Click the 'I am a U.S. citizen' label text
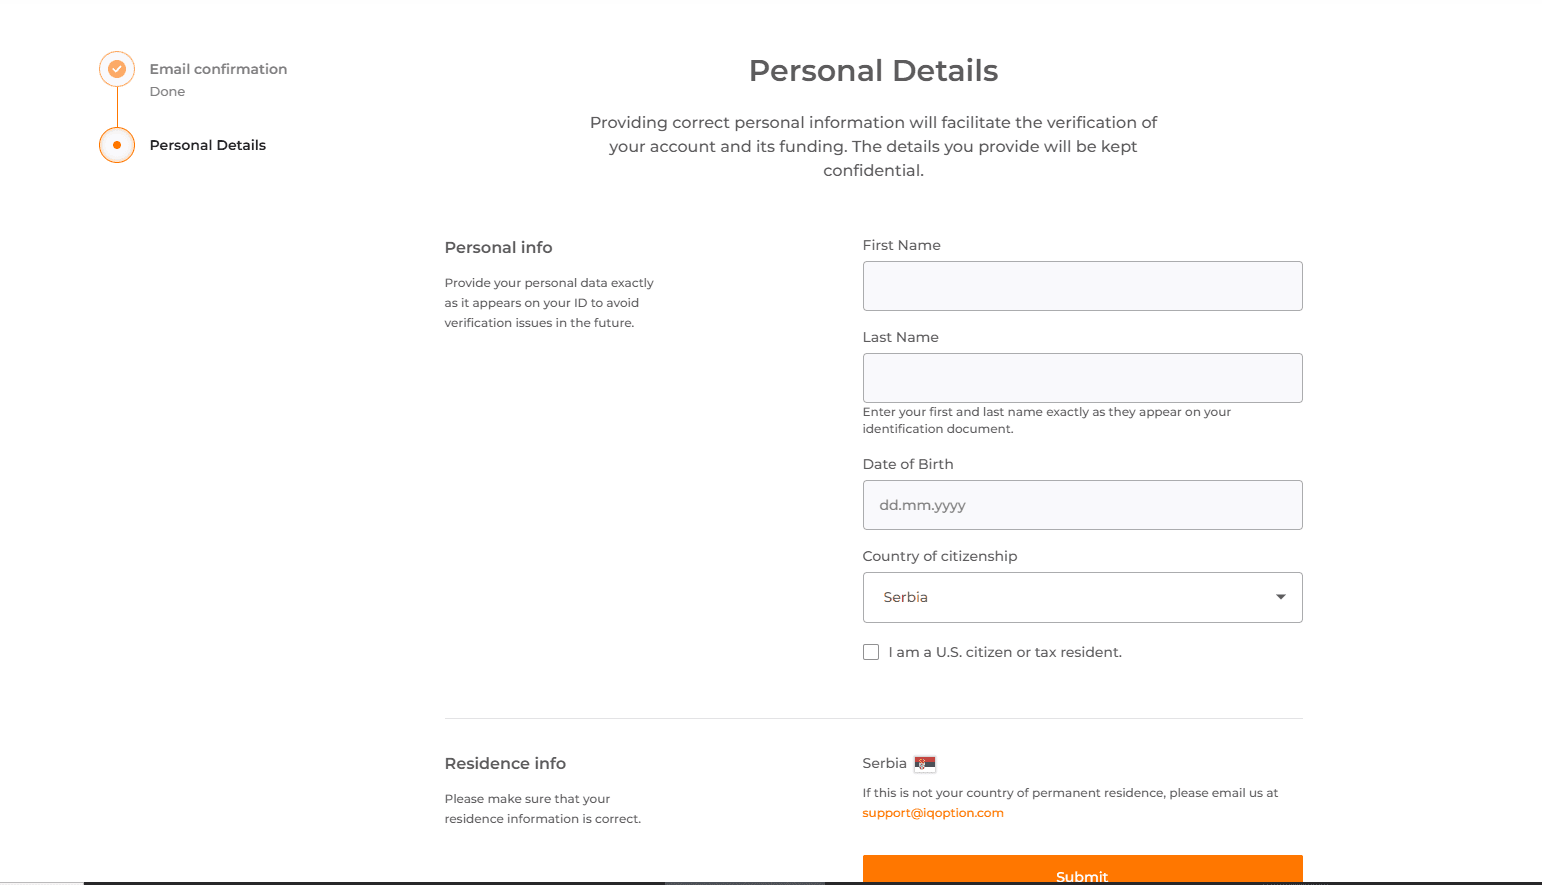The height and width of the screenshot is (885, 1542). 1005,652
